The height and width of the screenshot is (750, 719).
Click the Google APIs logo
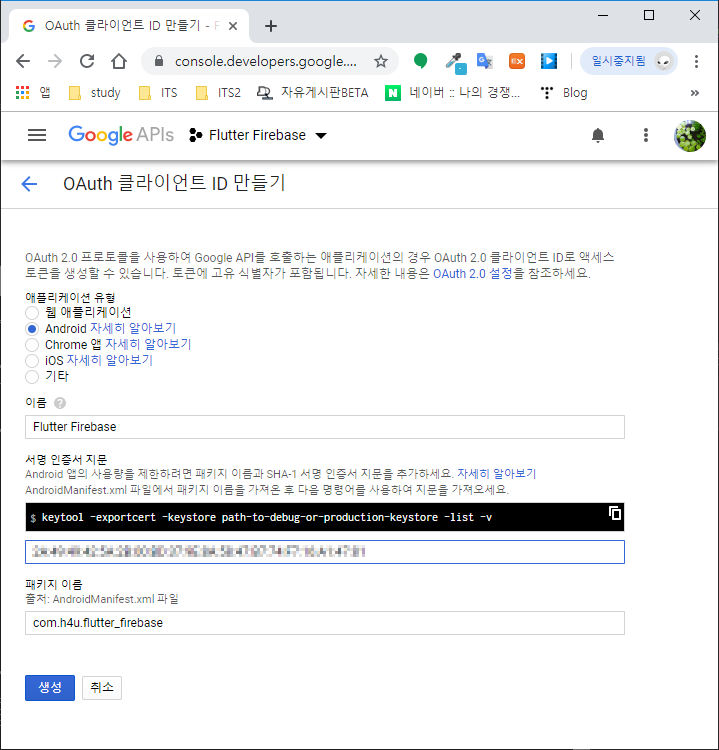click(121, 135)
